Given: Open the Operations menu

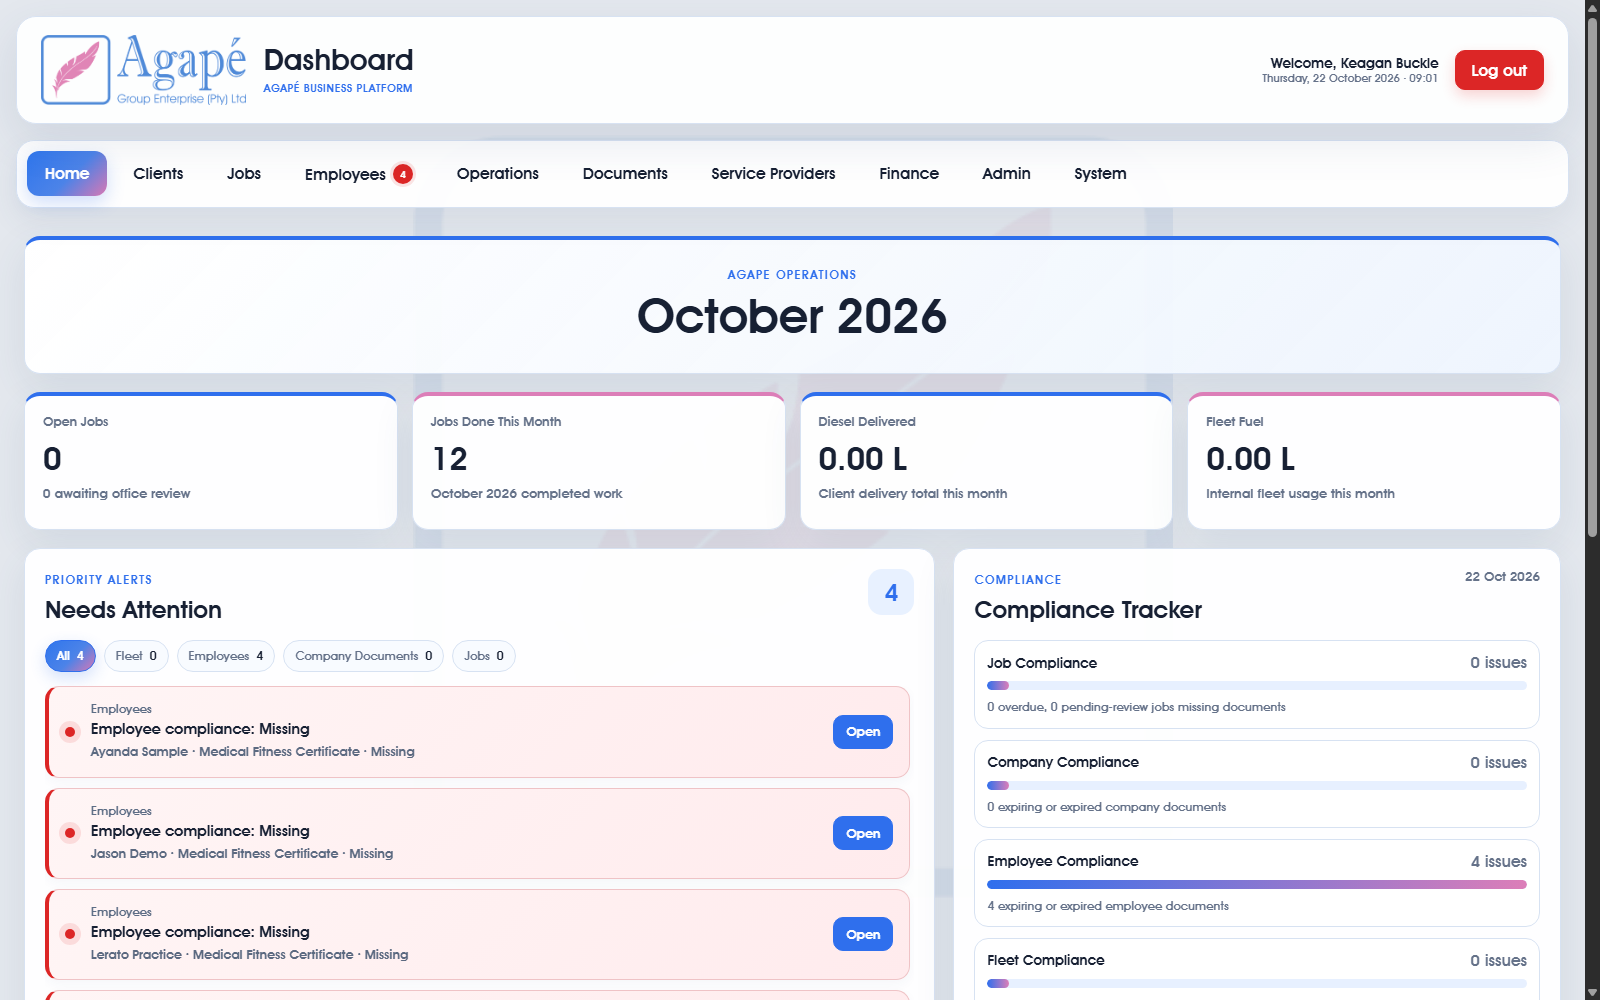Looking at the screenshot, I should (x=498, y=174).
